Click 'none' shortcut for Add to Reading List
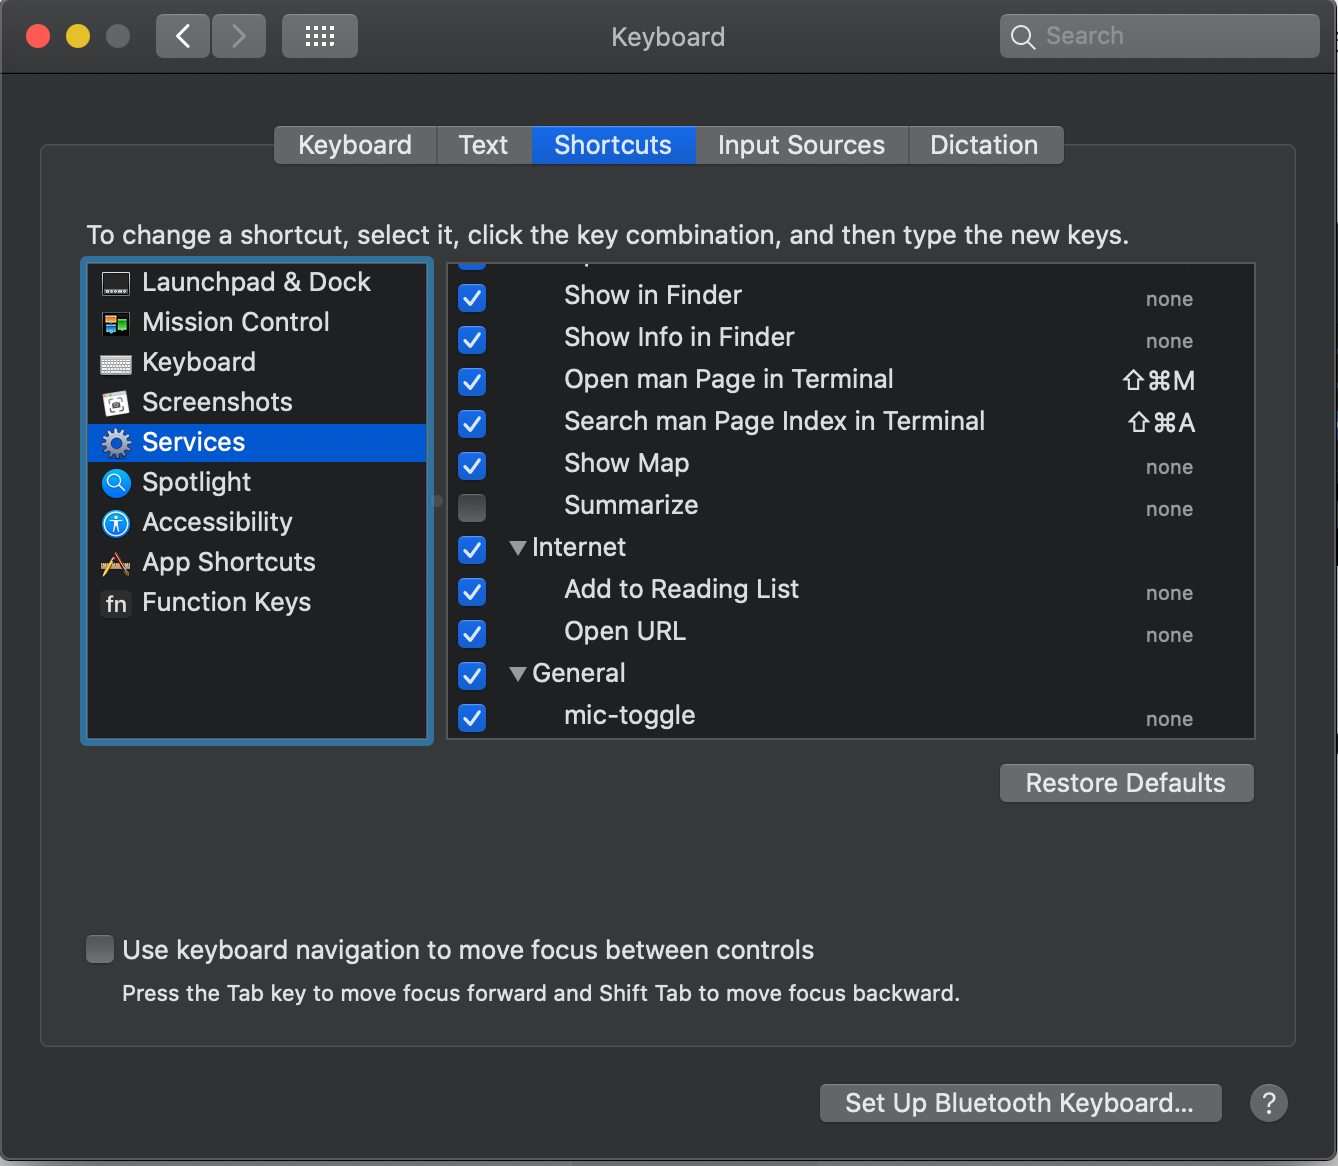 tap(1170, 593)
